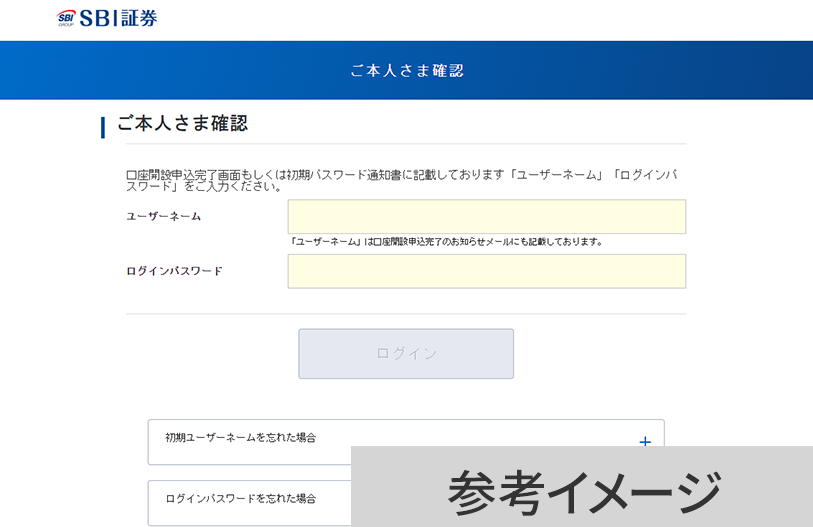Click the SBI Group logo icon

pos(66,17)
